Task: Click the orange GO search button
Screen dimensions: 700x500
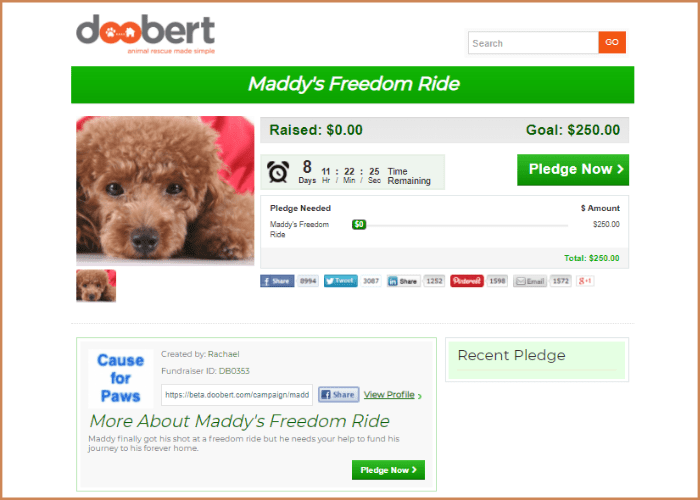Action: [x=612, y=42]
